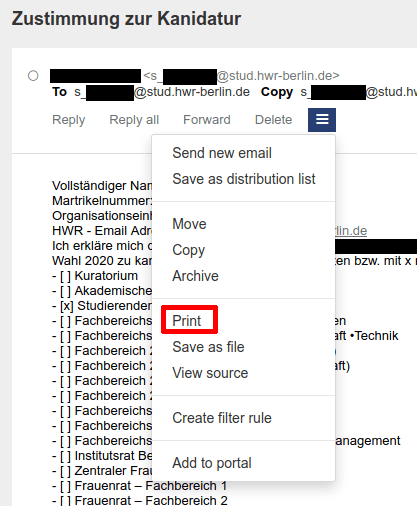417x506 pixels.
Task: Click the Zustimmung zur Kanidatur subject heading
Action: [x=126, y=18]
